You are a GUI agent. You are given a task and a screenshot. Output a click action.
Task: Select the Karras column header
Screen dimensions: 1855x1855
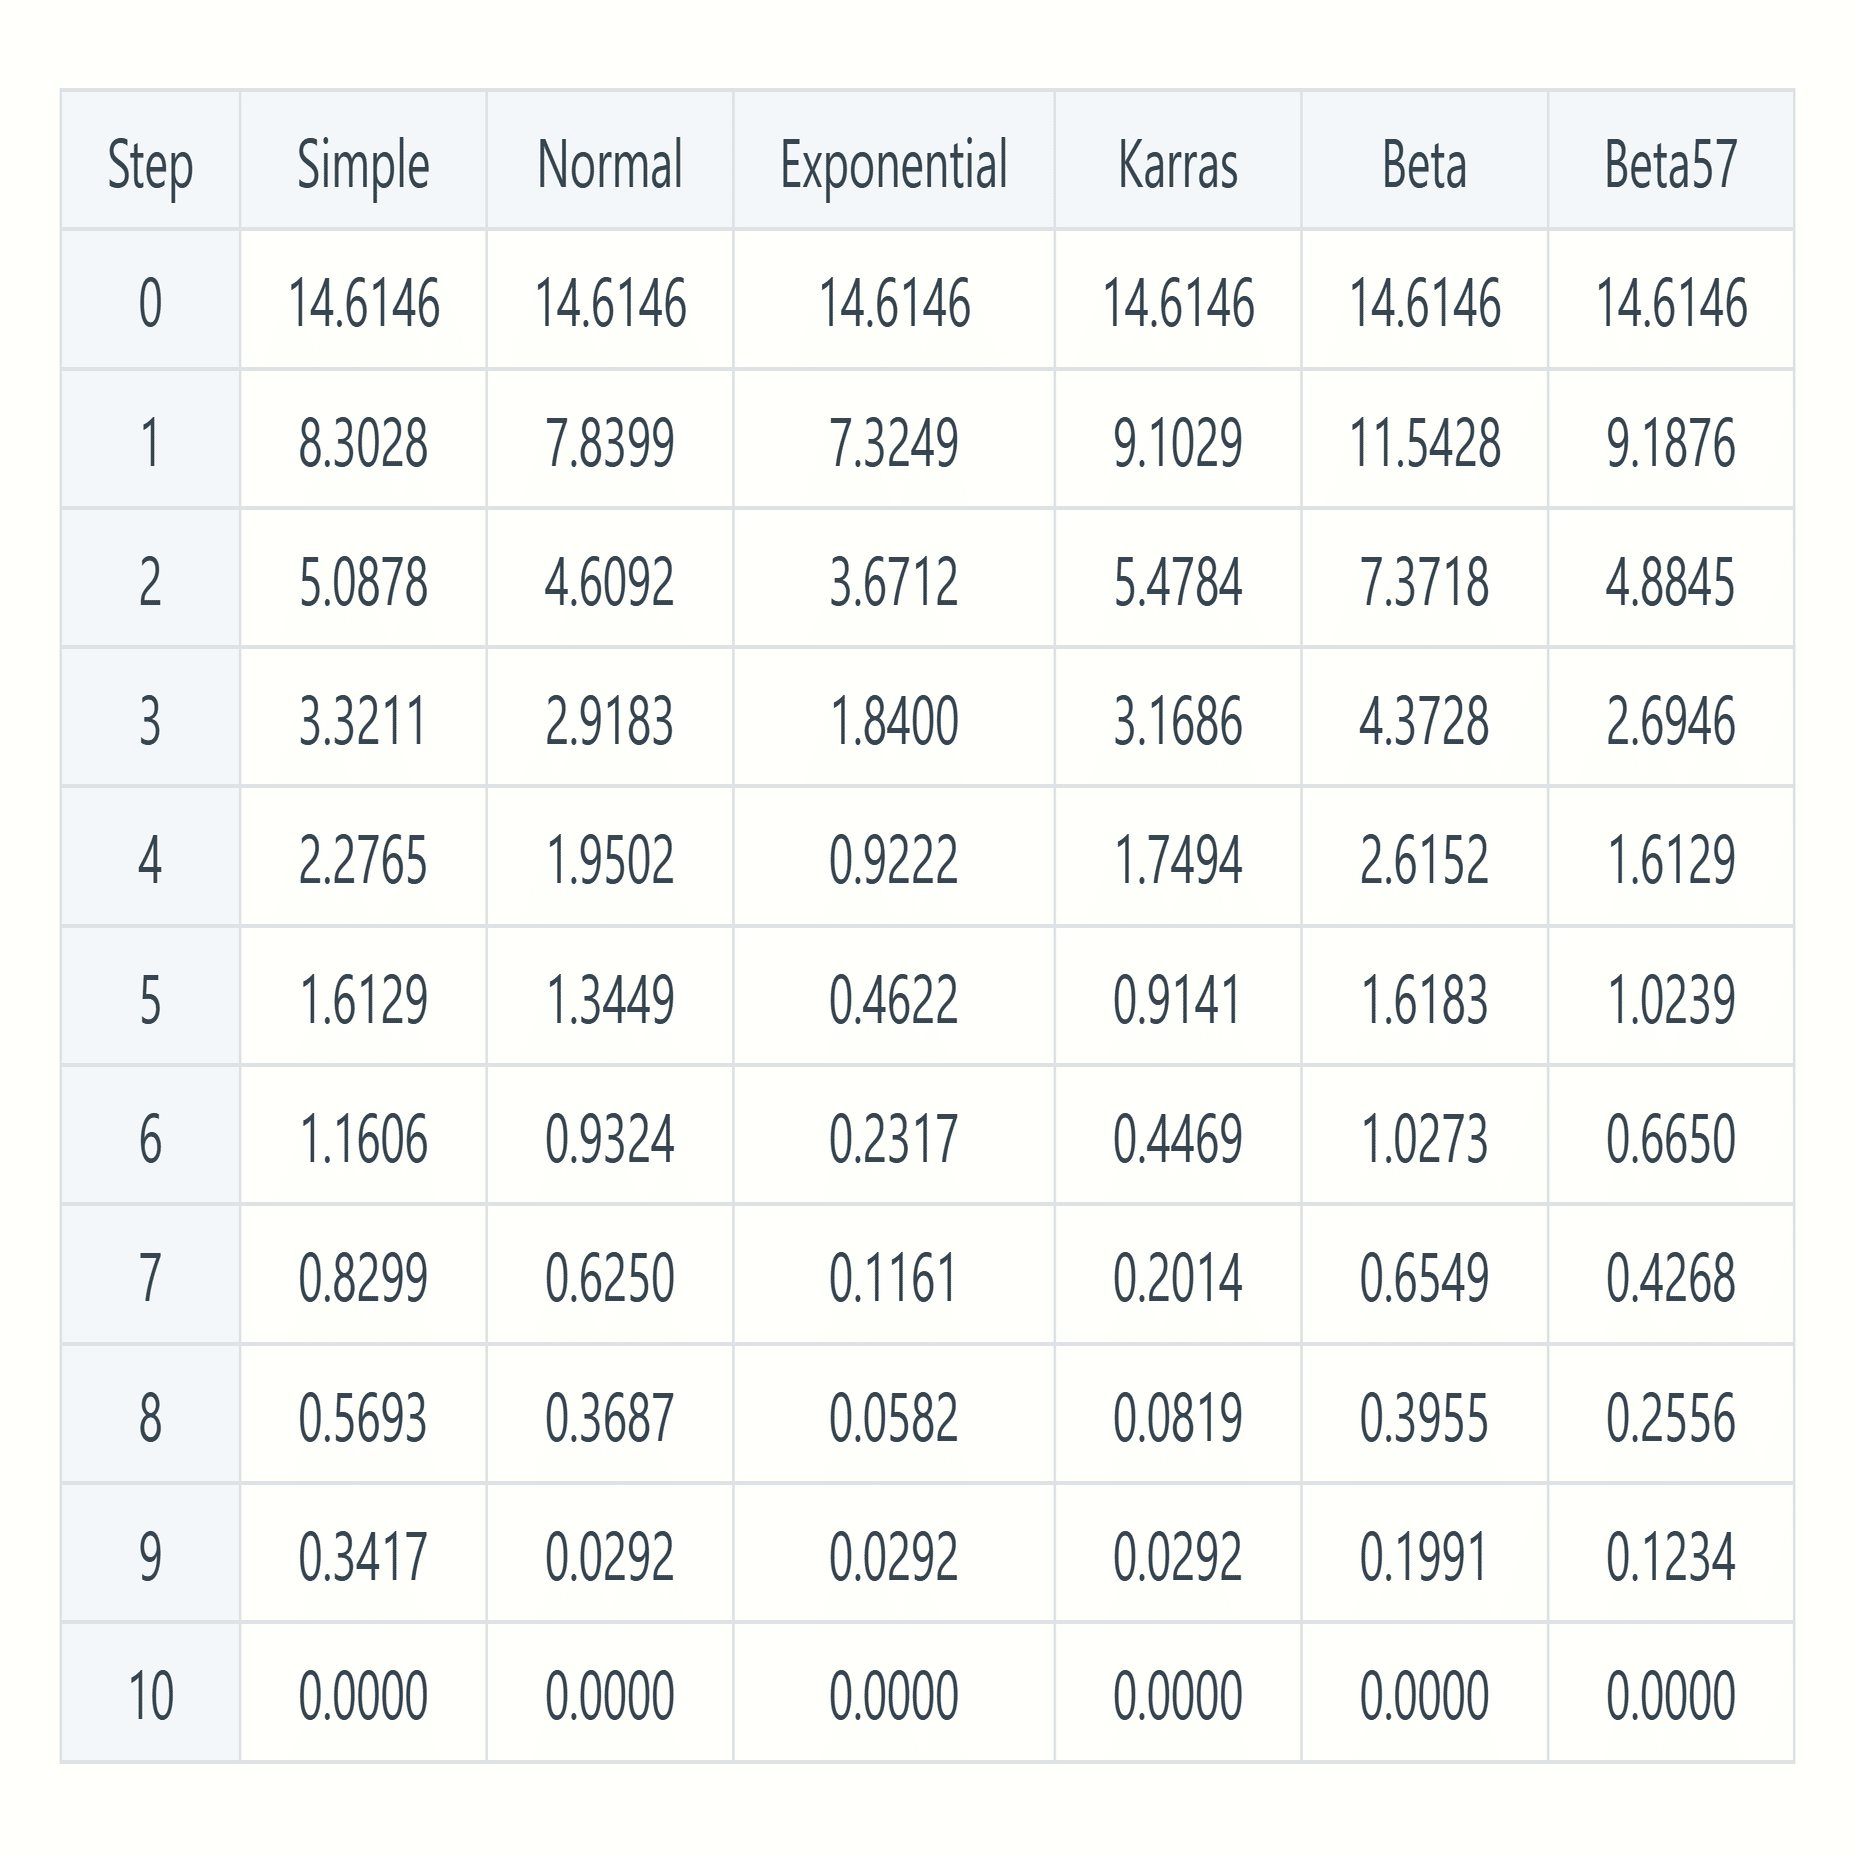point(1178,164)
